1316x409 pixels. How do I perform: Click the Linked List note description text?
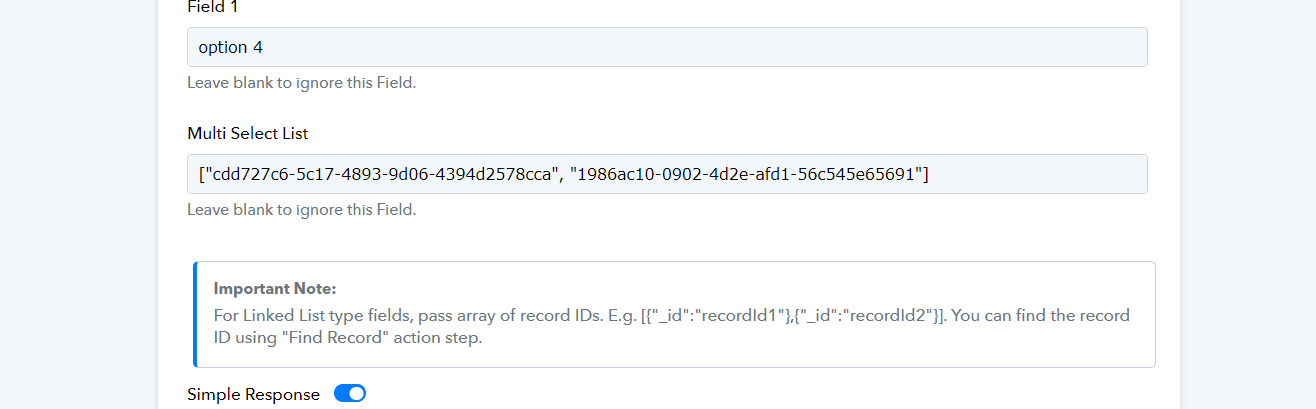coord(672,327)
